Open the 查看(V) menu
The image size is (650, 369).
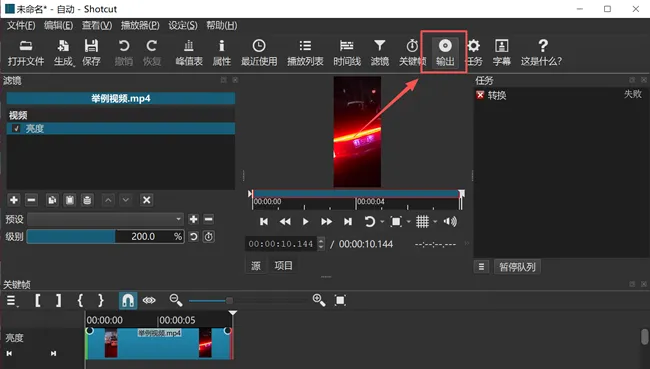click(97, 26)
